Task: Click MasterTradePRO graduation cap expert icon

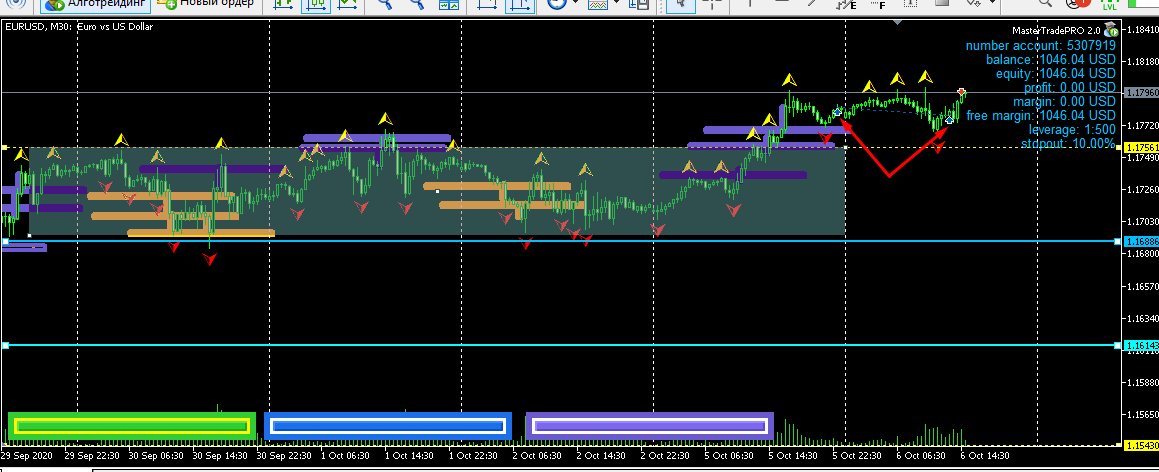Action: 1111,30
